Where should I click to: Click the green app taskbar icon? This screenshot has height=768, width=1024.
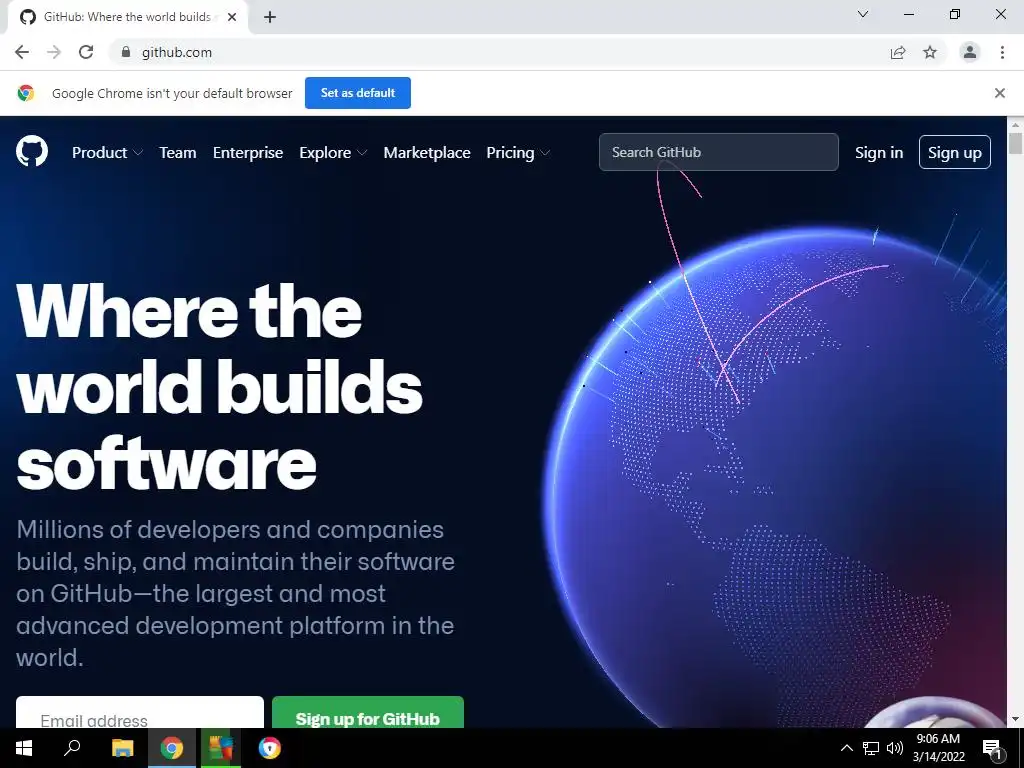point(221,748)
